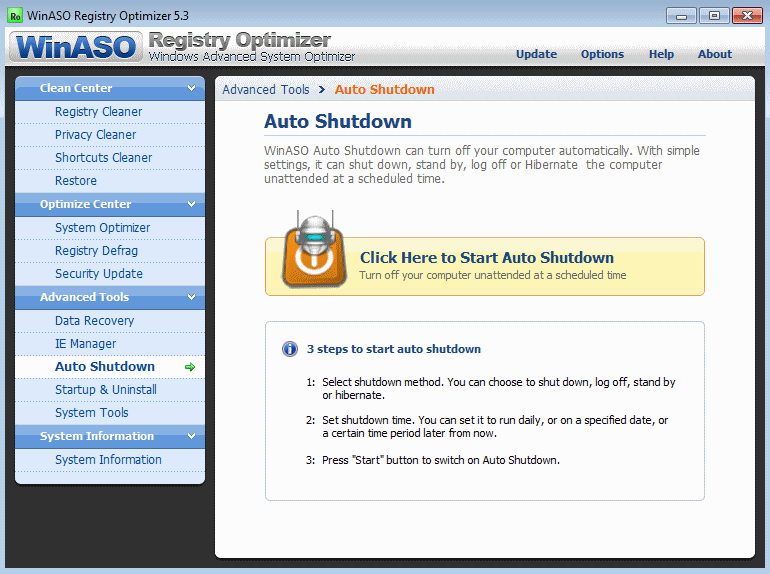Open the Help menu

(661, 54)
